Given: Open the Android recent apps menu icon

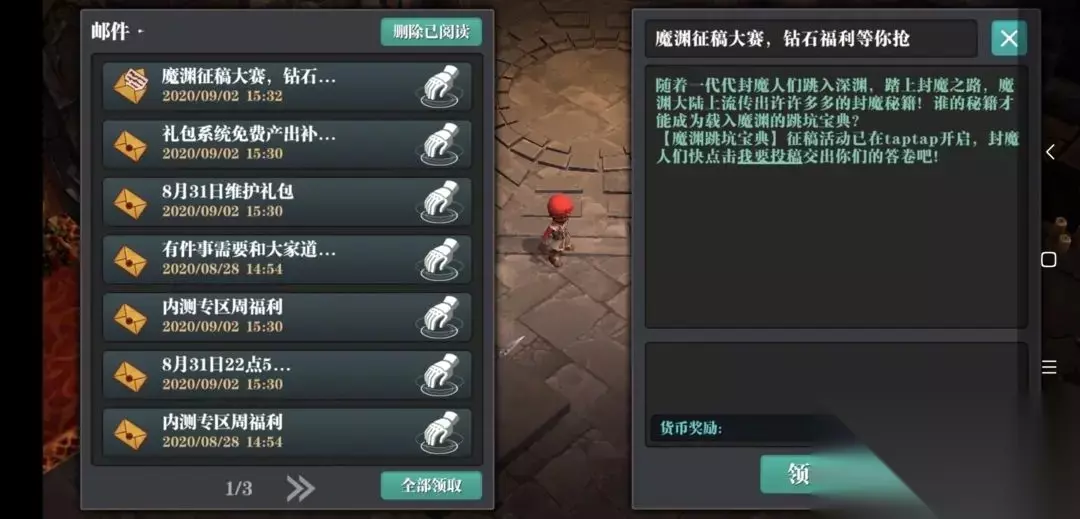Looking at the screenshot, I should click(1049, 367).
